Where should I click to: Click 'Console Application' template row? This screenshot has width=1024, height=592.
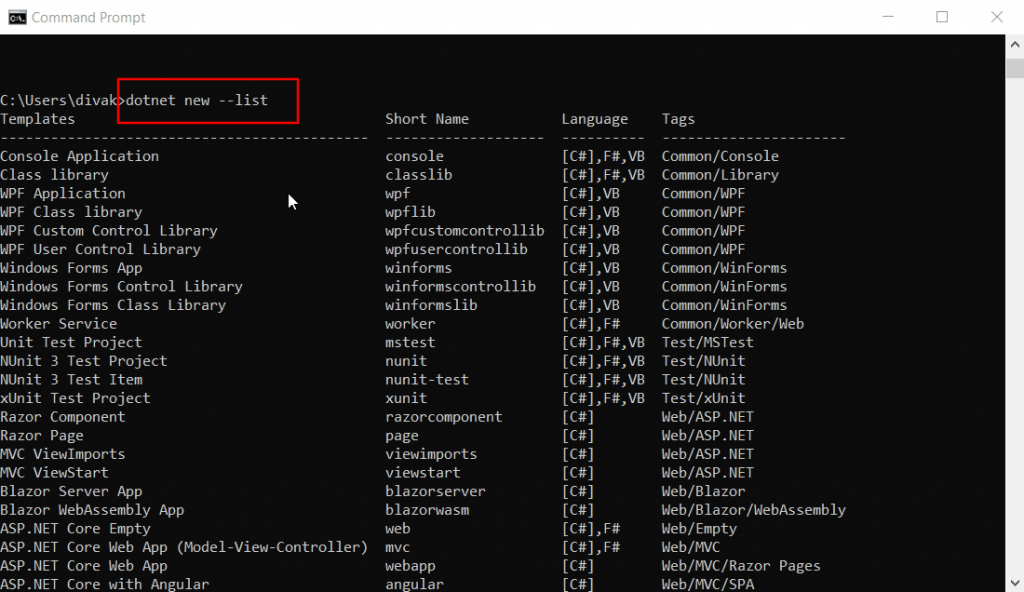coord(423,156)
